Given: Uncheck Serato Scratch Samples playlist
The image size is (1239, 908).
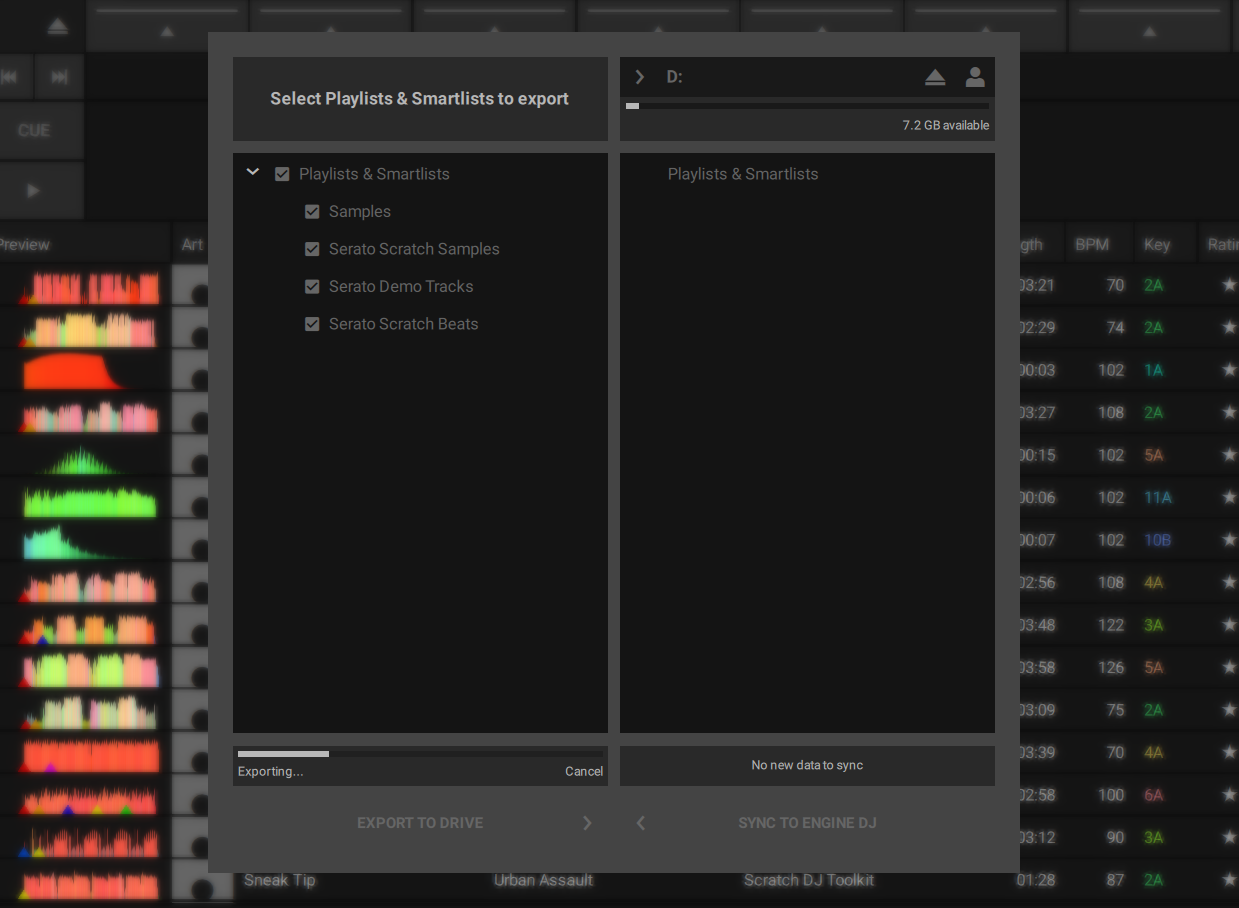Looking at the screenshot, I should (312, 249).
